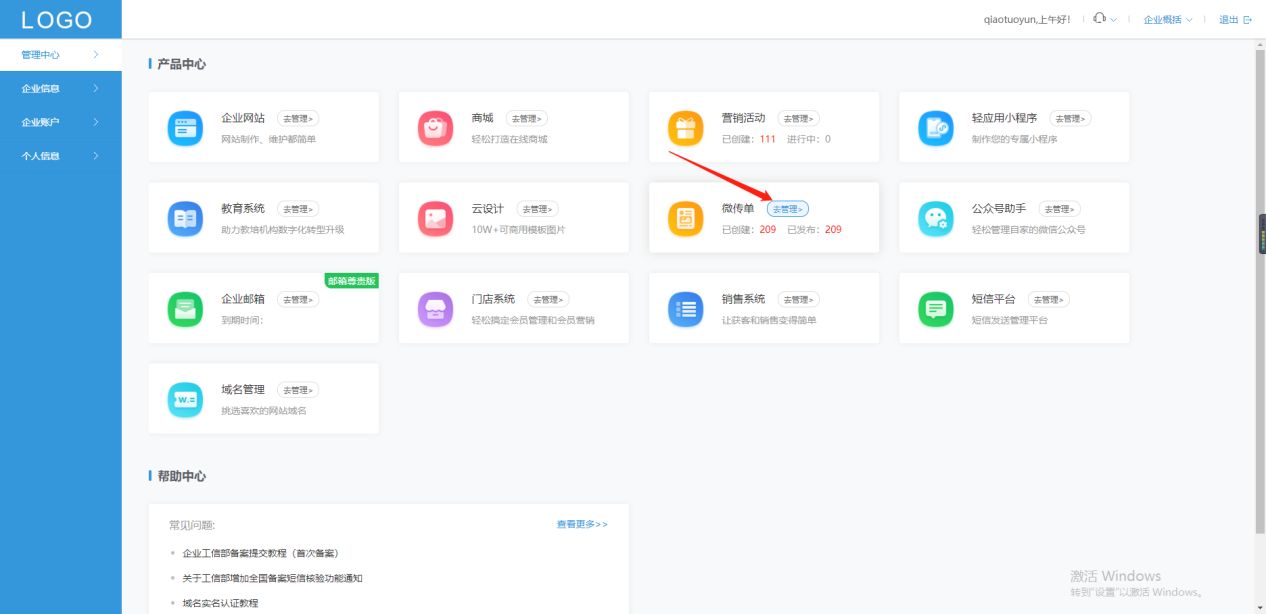Click the 微传单 product icon

(x=685, y=218)
